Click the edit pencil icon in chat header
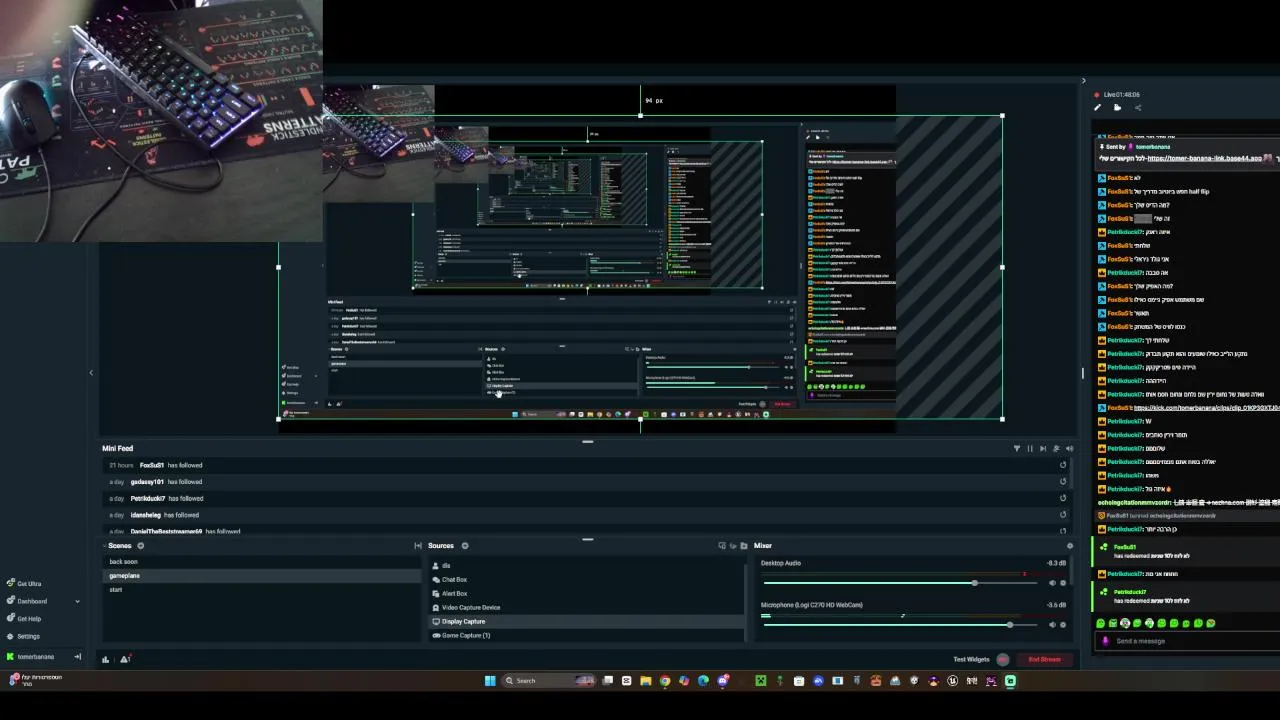1280x720 pixels. click(x=1097, y=108)
